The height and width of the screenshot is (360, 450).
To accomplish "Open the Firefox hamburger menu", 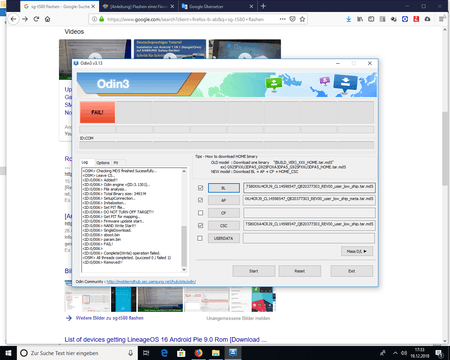I will pos(441,19).
